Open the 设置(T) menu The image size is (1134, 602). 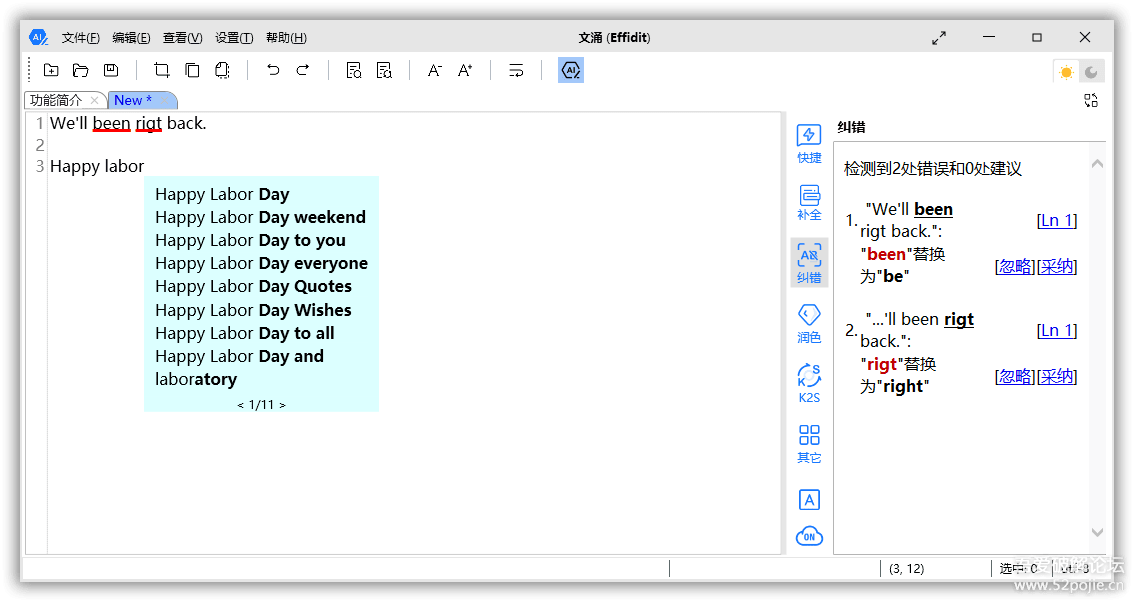234,38
